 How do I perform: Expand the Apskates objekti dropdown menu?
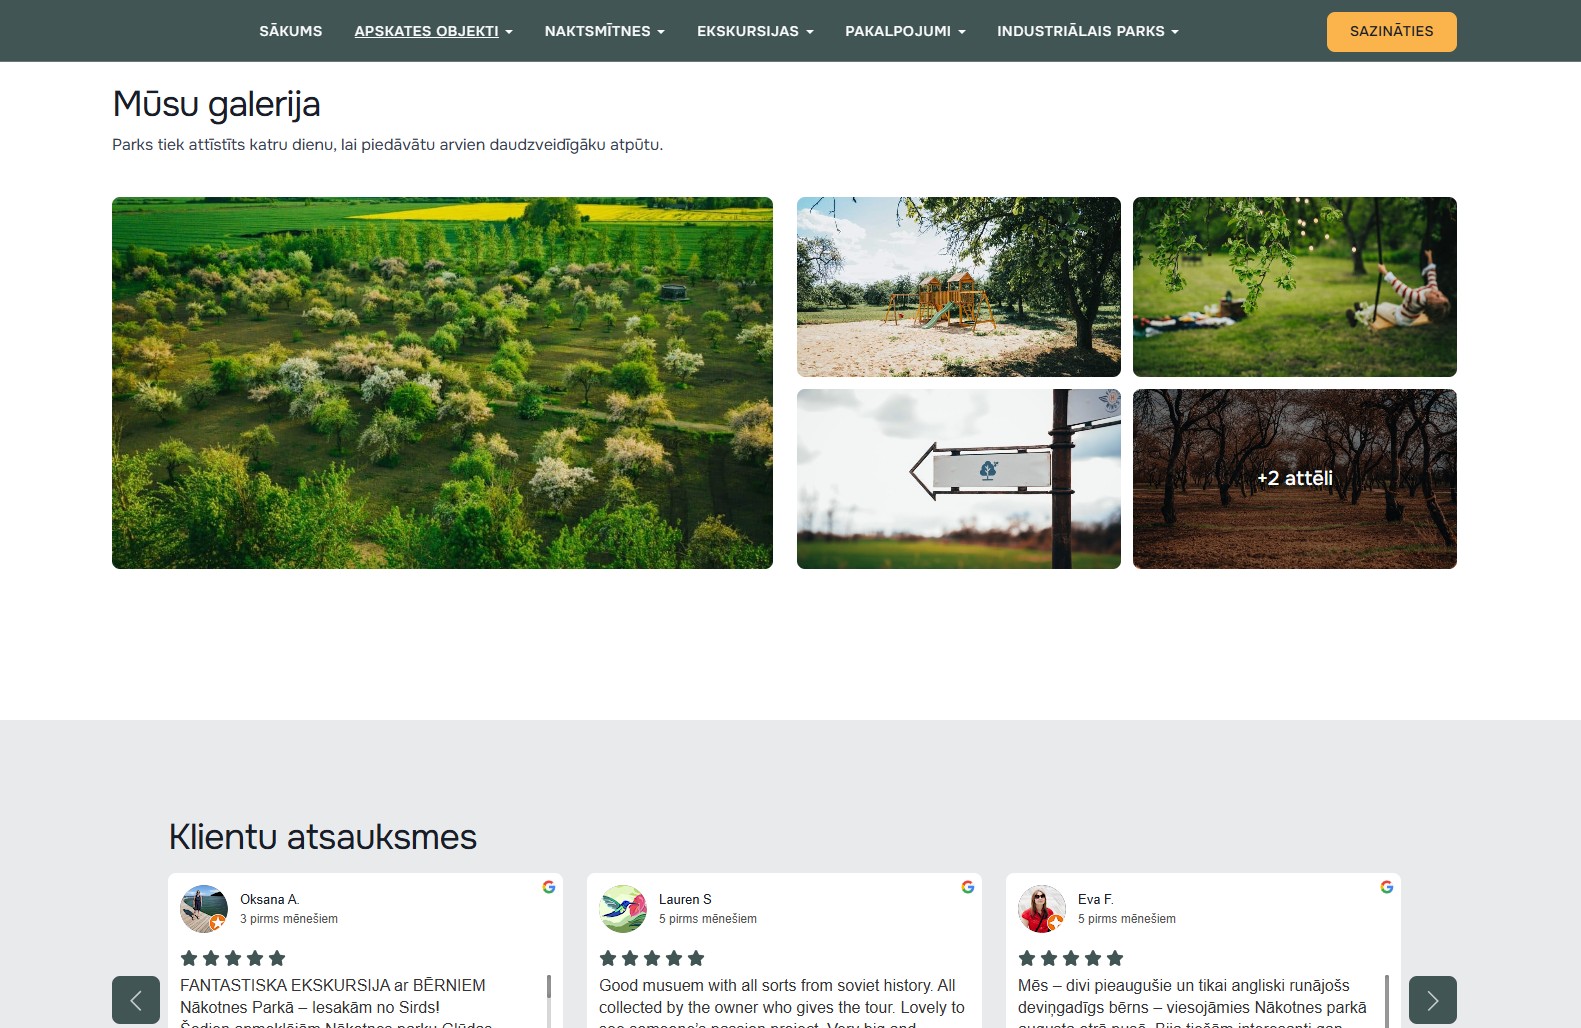click(433, 31)
